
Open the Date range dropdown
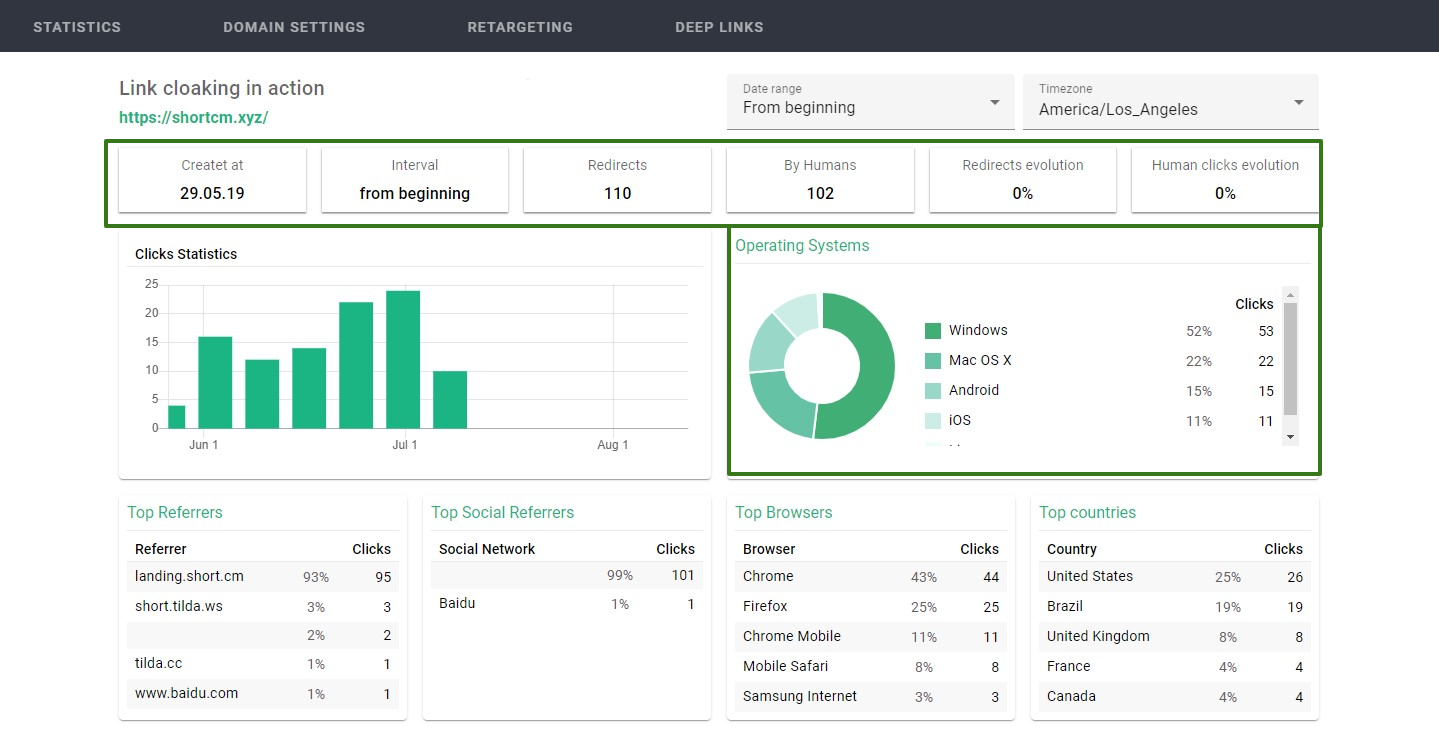(x=870, y=102)
